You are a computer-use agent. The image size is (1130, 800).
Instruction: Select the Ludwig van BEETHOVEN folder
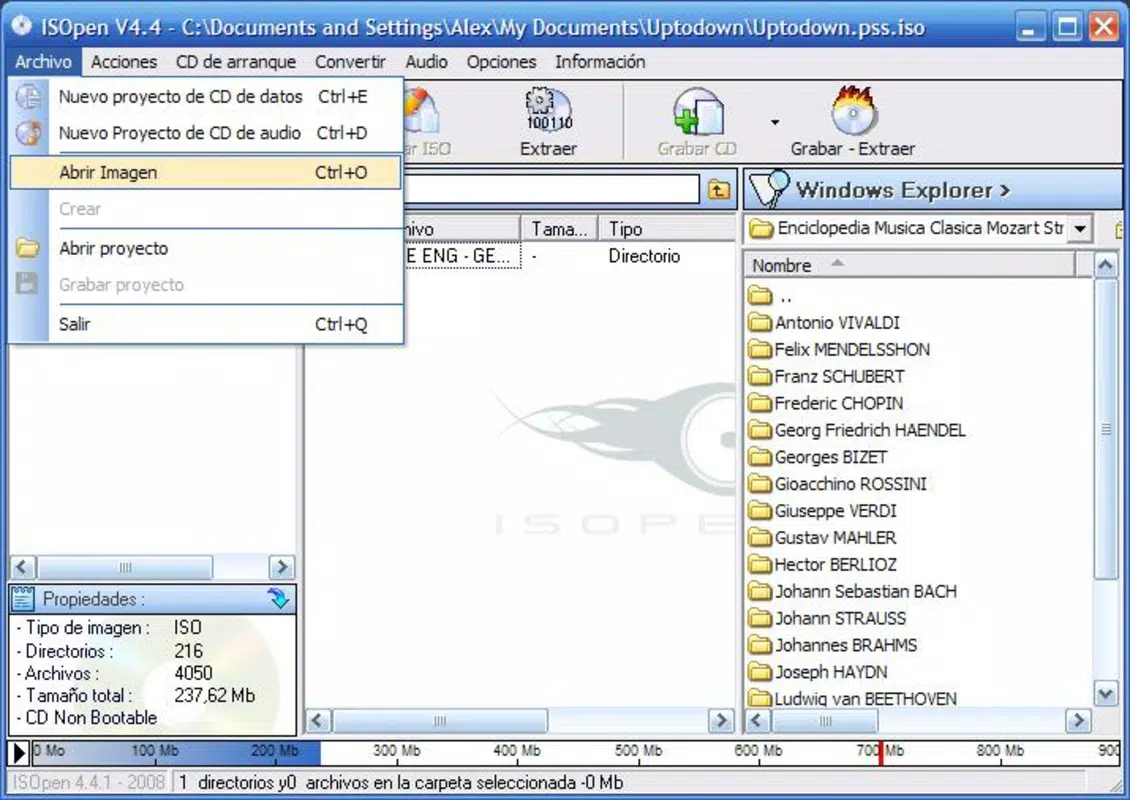pyautogui.click(x=853, y=698)
